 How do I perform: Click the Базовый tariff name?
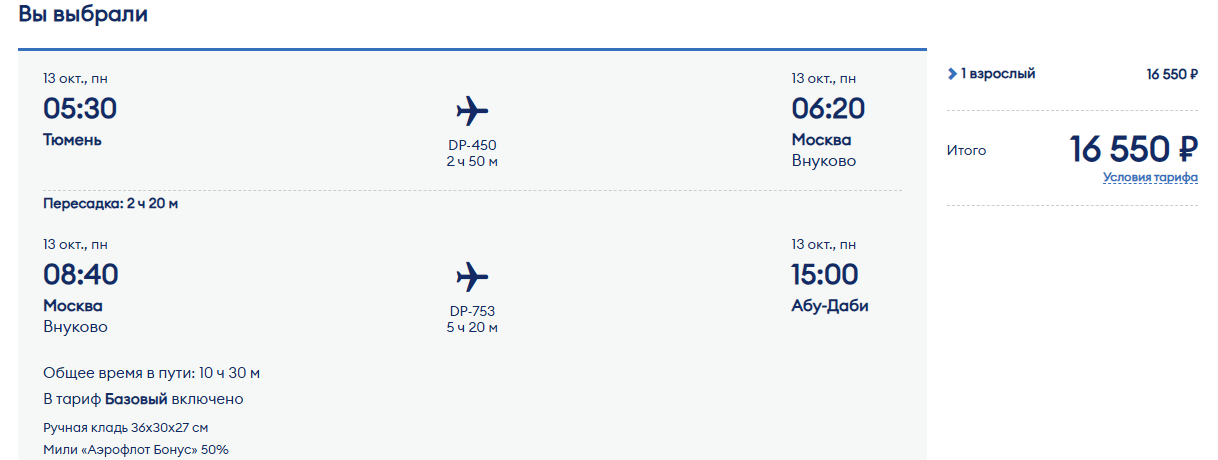click(137, 399)
